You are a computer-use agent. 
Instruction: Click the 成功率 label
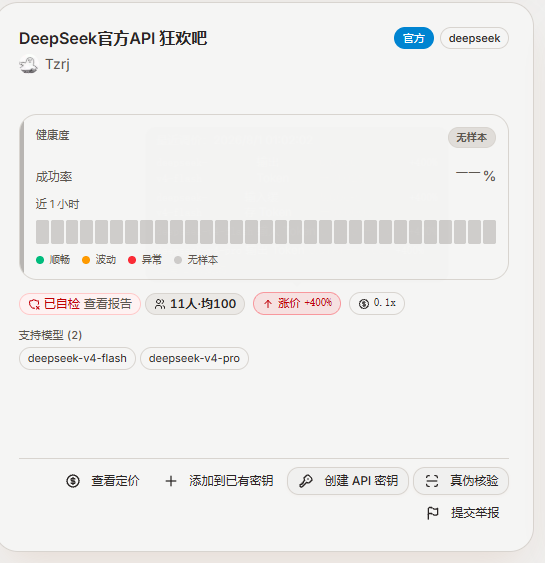pos(54,177)
